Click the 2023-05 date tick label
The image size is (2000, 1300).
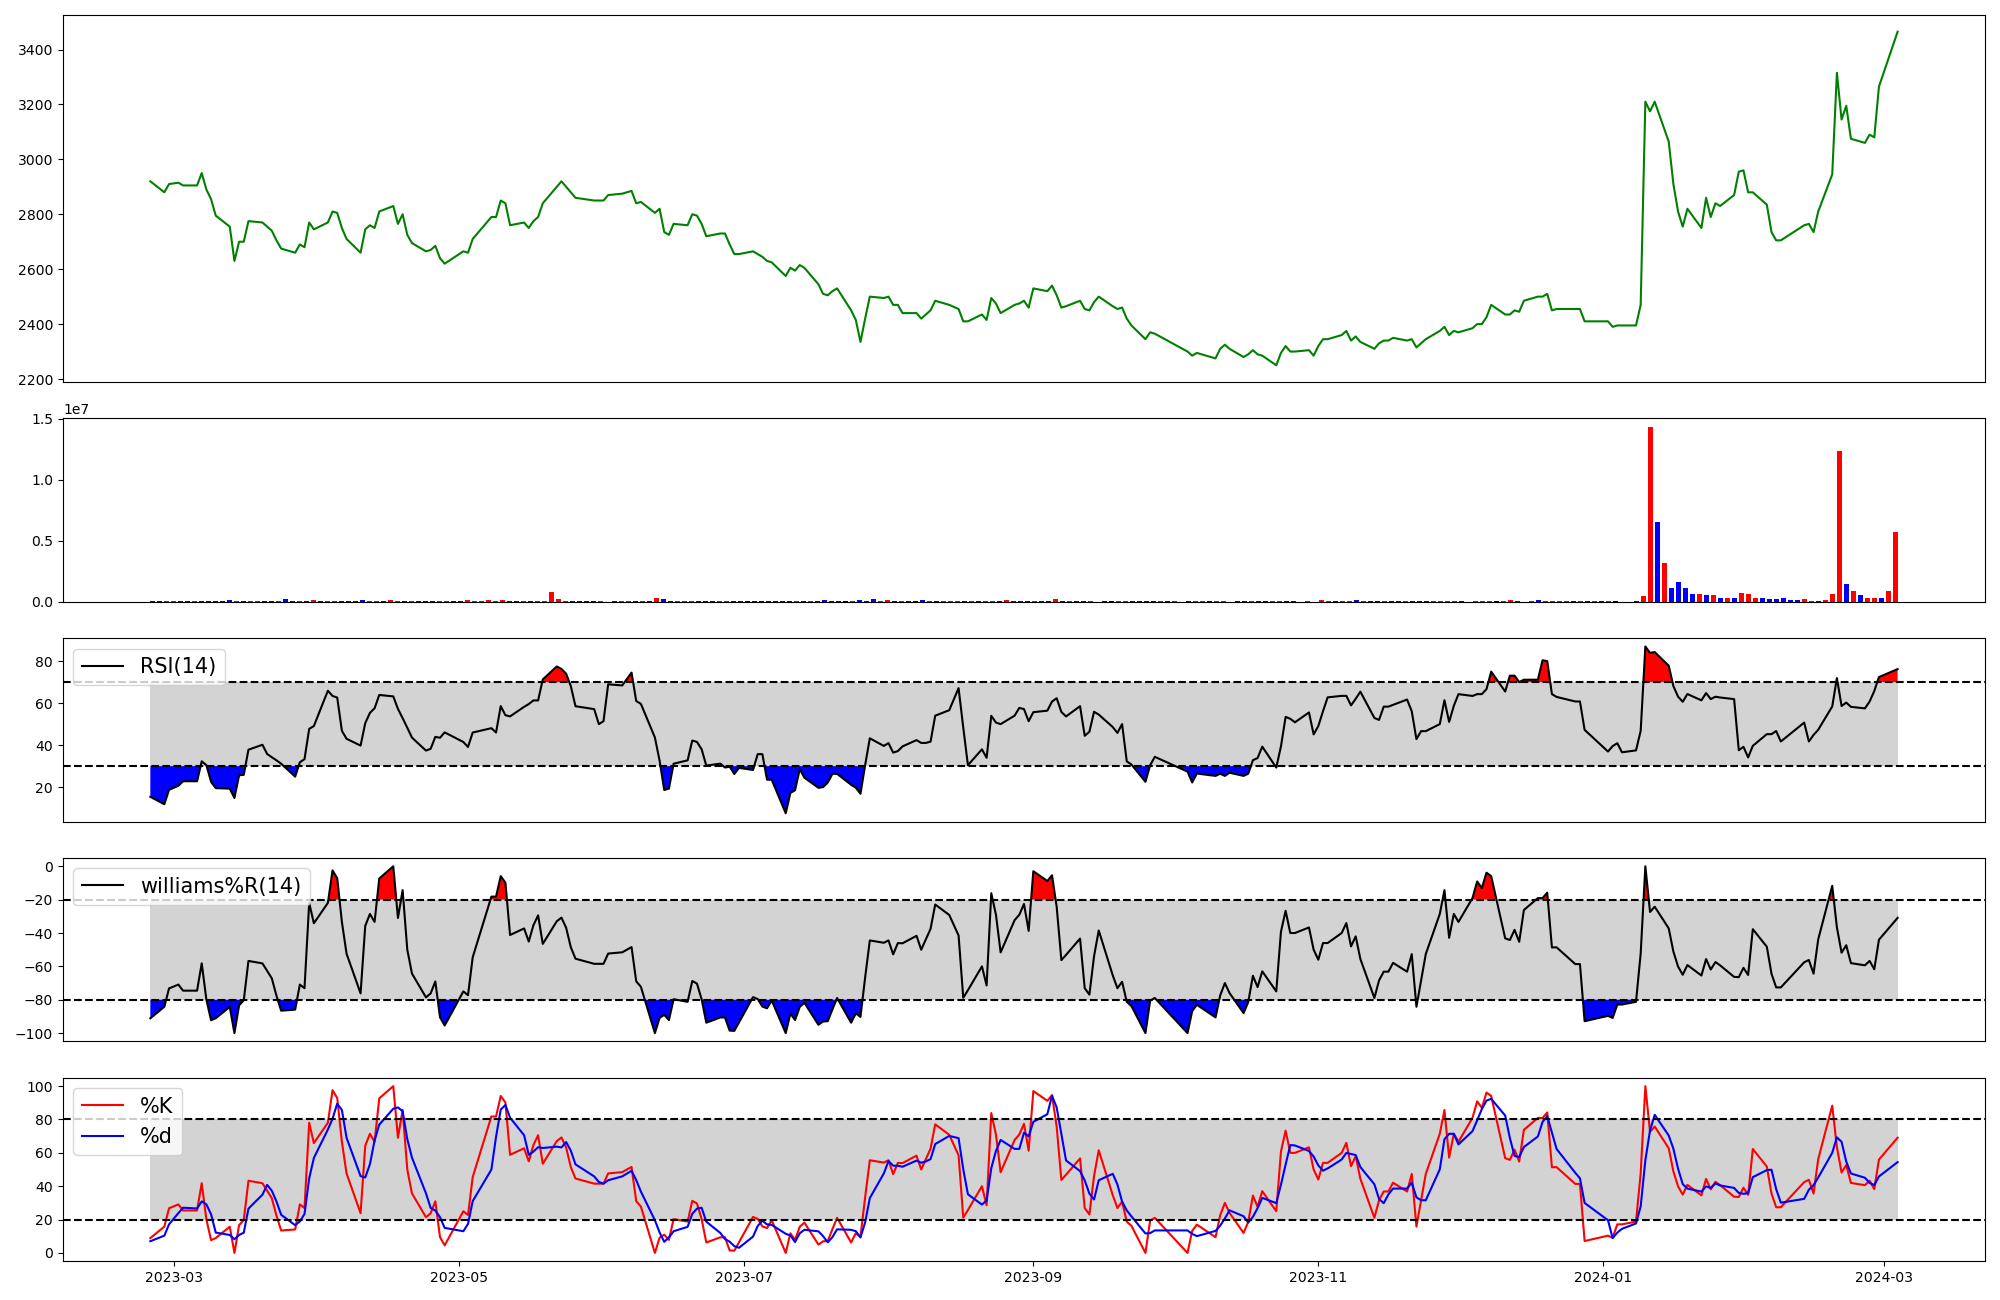[x=459, y=1277]
